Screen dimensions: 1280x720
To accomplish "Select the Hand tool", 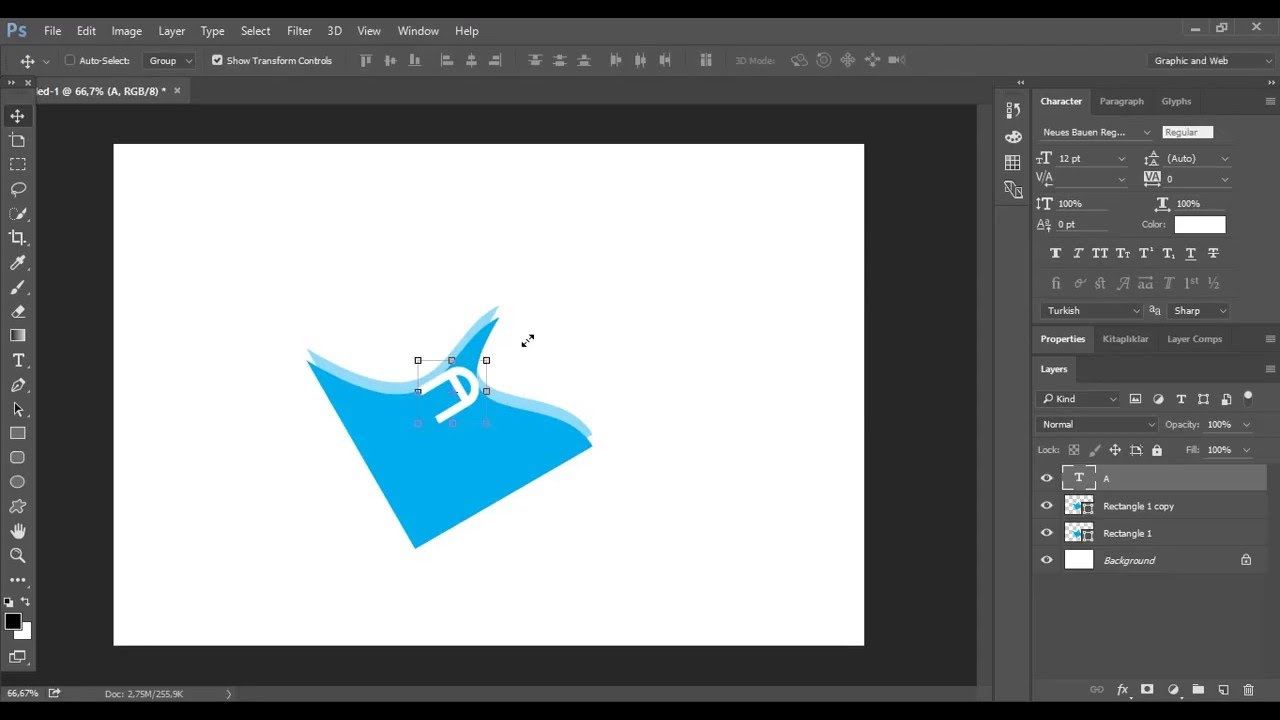I will coord(18,531).
